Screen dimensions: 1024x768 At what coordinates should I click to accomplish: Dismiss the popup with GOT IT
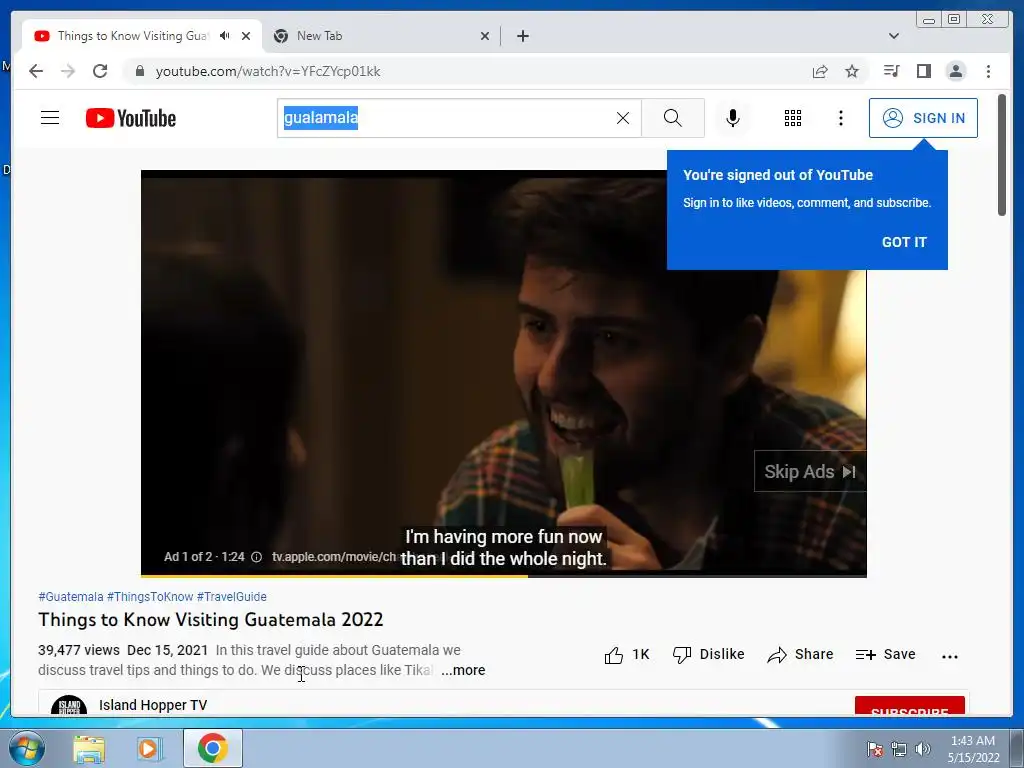[904, 242]
